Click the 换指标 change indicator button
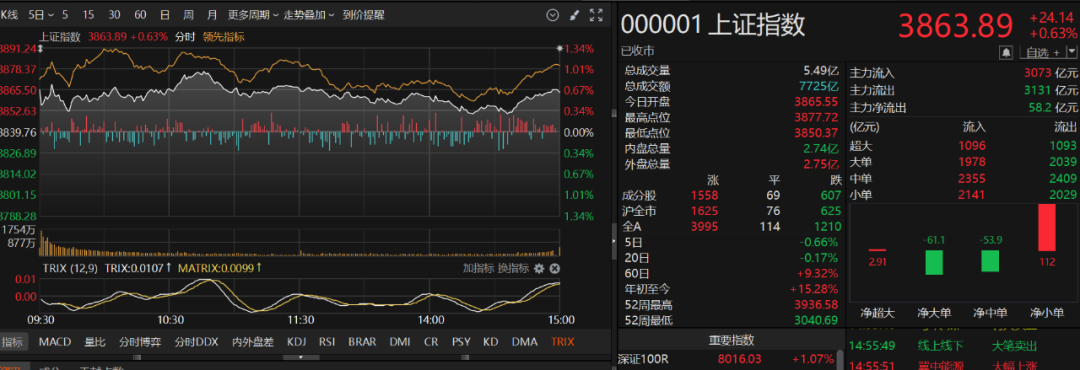The width and height of the screenshot is (1080, 370). point(513,269)
